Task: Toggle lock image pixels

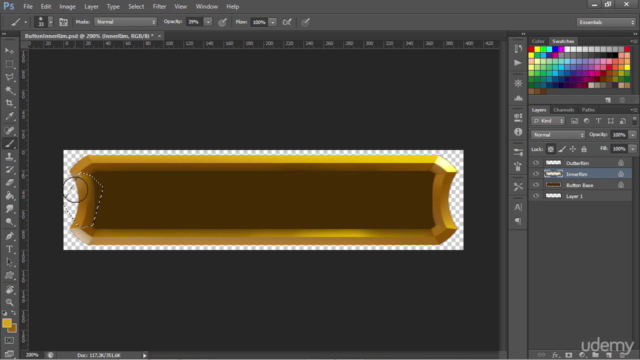Action: click(x=562, y=149)
